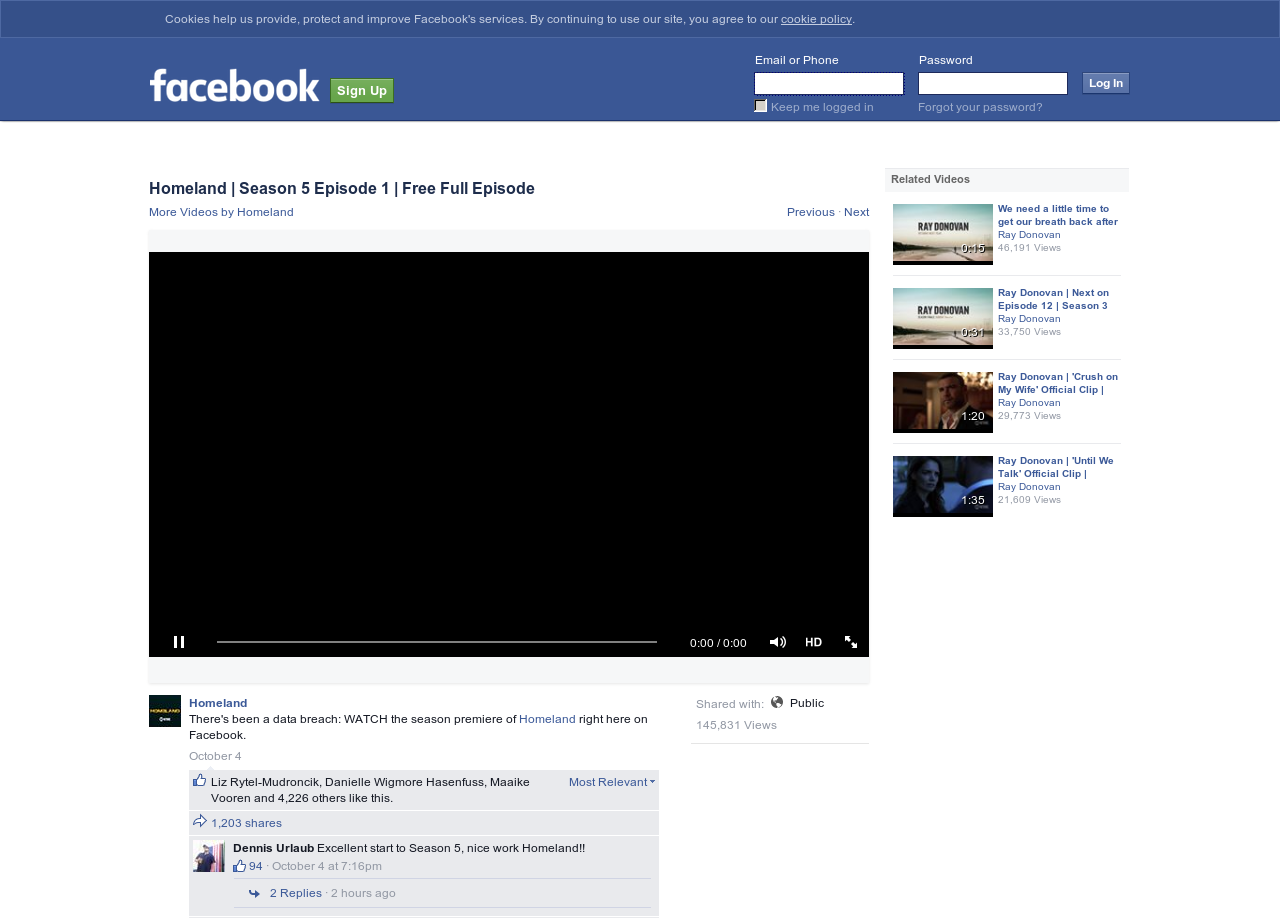Enter fullscreen video mode

851,642
